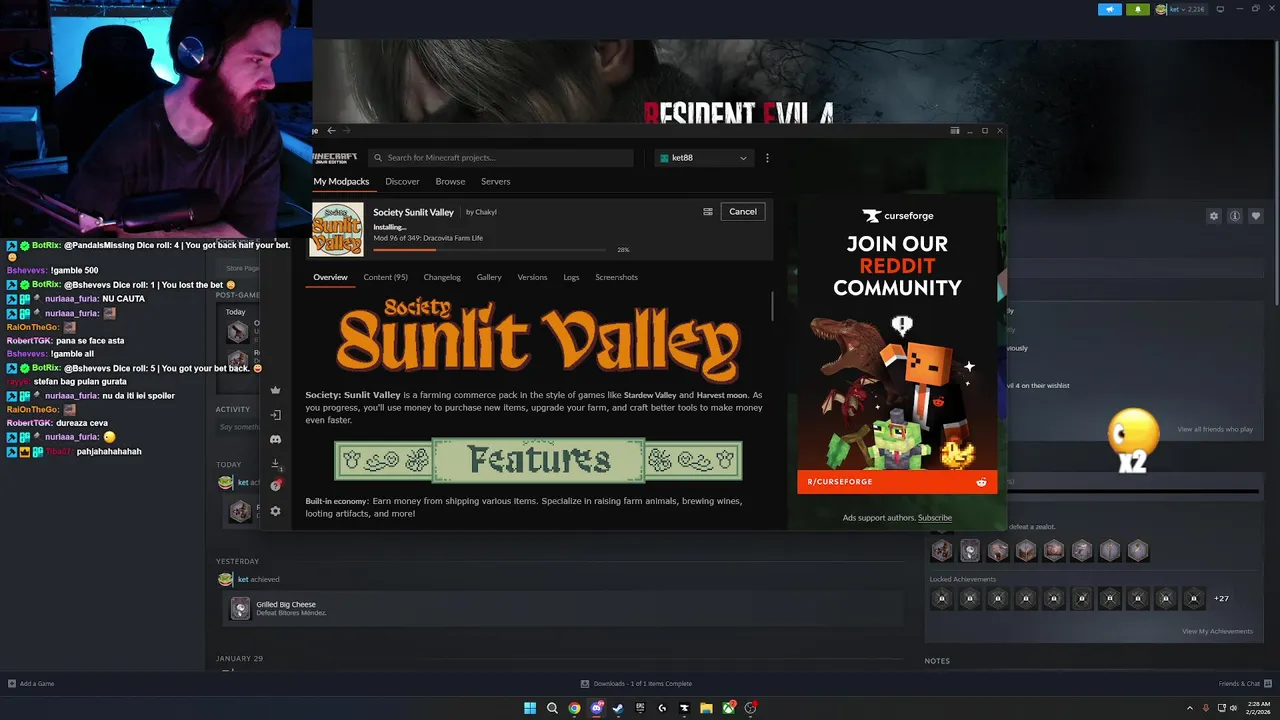The height and width of the screenshot is (720, 1280).
Task: Click the installation progress bar
Action: [x=489, y=250]
